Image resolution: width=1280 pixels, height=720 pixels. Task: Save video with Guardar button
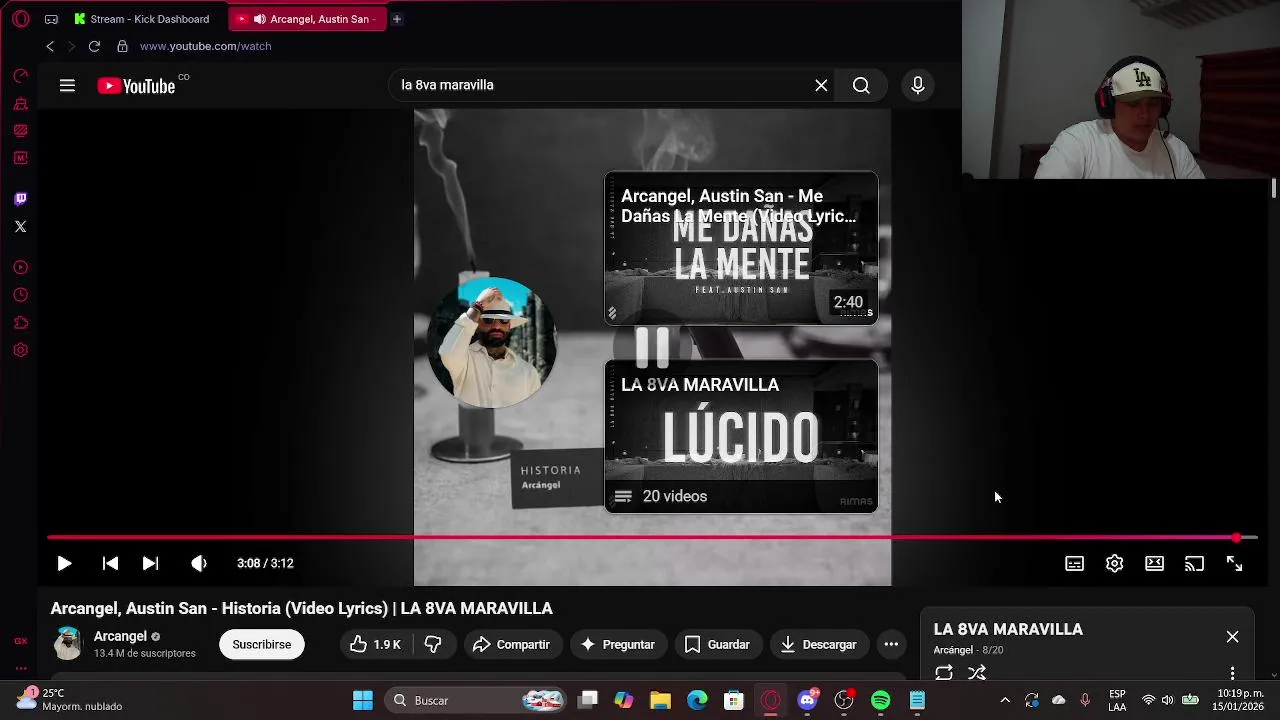pyautogui.click(x=717, y=645)
